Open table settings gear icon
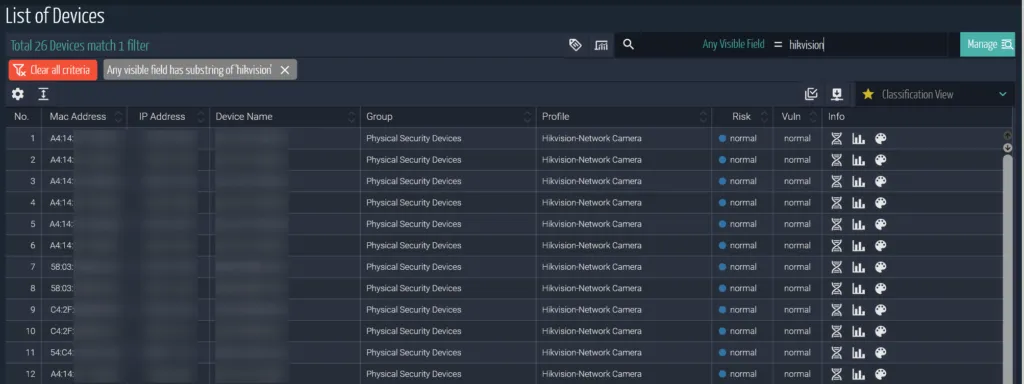The height and width of the screenshot is (384, 1024). pos(18,94)
